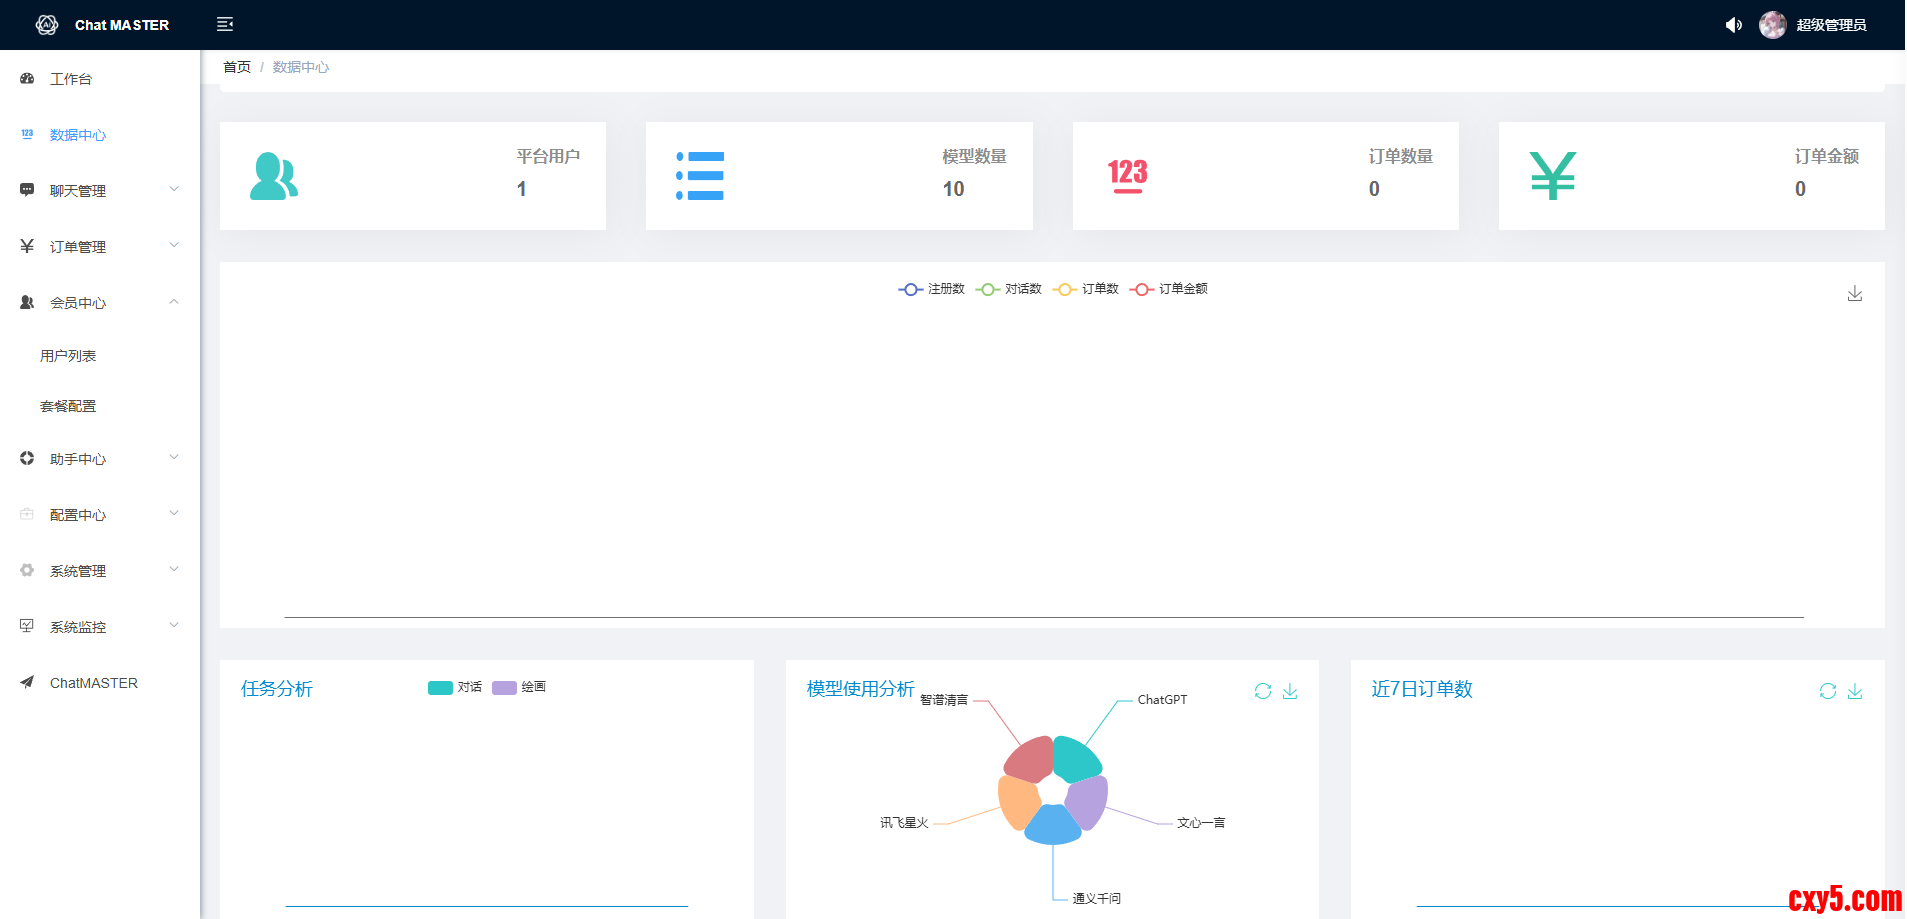Expand the 聊天管理 sidebar menu
The image size is (1907, 919).
[100, 190]
